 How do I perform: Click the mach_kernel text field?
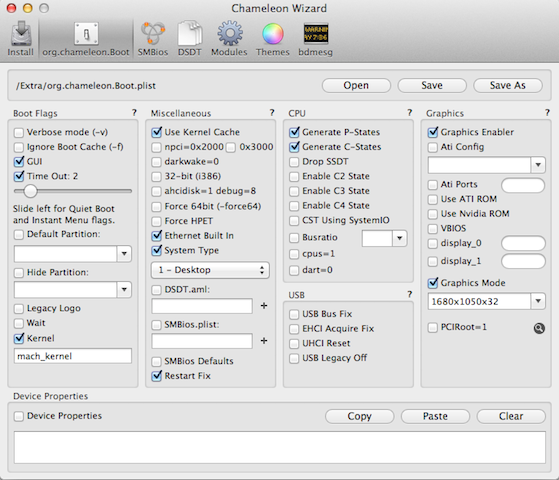point(73,356)
